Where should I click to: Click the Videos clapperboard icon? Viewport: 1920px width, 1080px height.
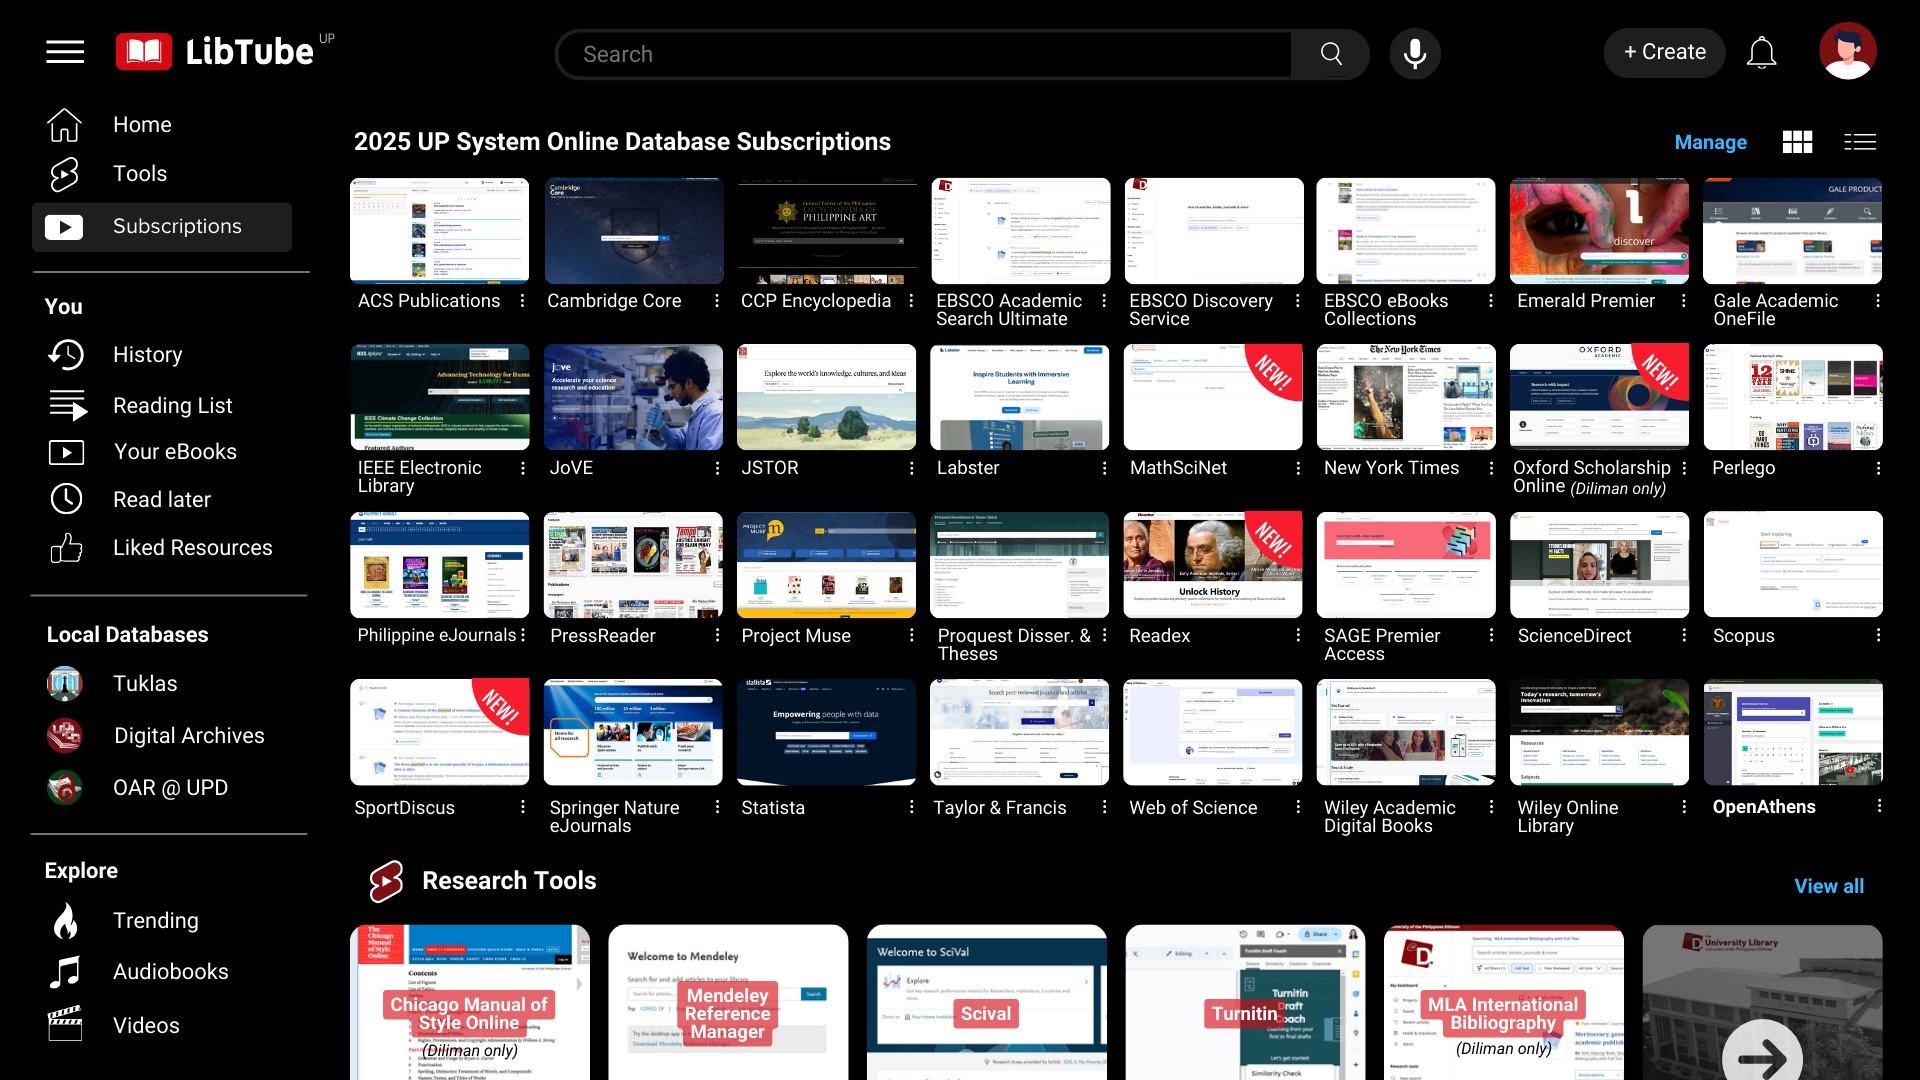click(x=65, y=1024)
